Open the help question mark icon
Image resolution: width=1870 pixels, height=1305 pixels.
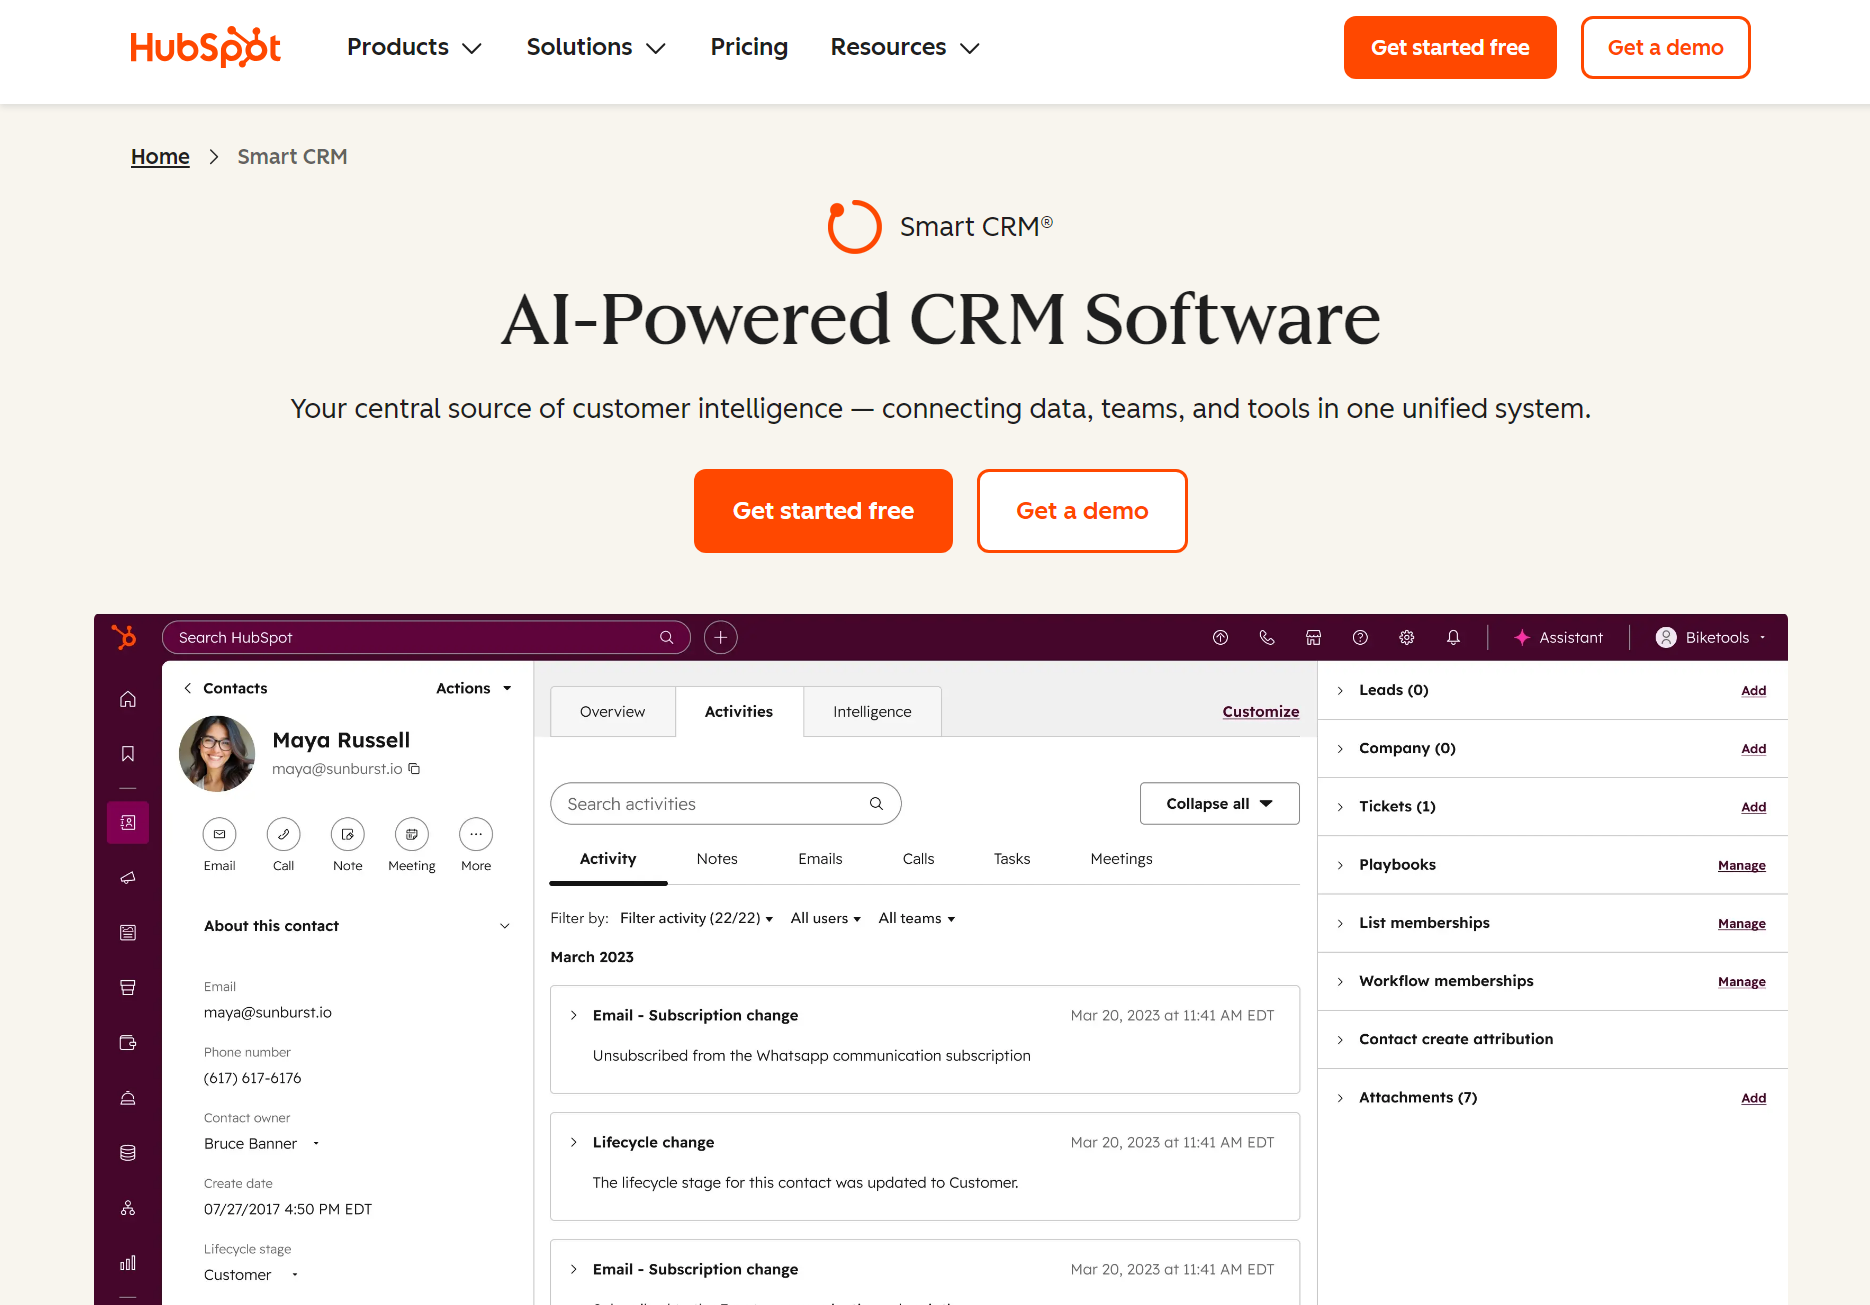[1360, 638]
